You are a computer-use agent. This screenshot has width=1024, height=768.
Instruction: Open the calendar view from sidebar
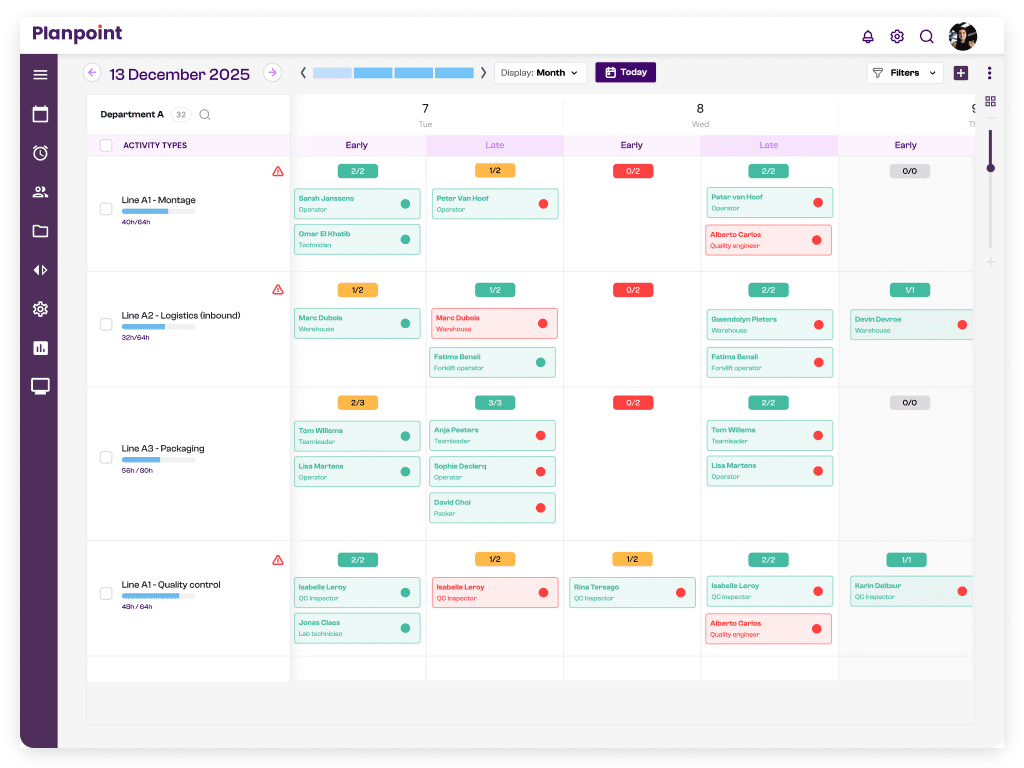tap(40, 114)
